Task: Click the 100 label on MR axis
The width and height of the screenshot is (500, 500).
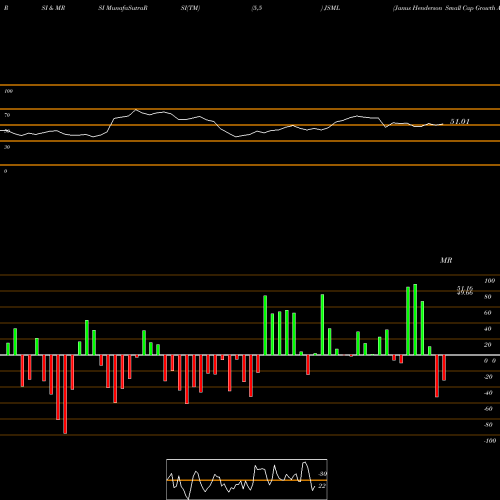Action: [x=489, y=281]
